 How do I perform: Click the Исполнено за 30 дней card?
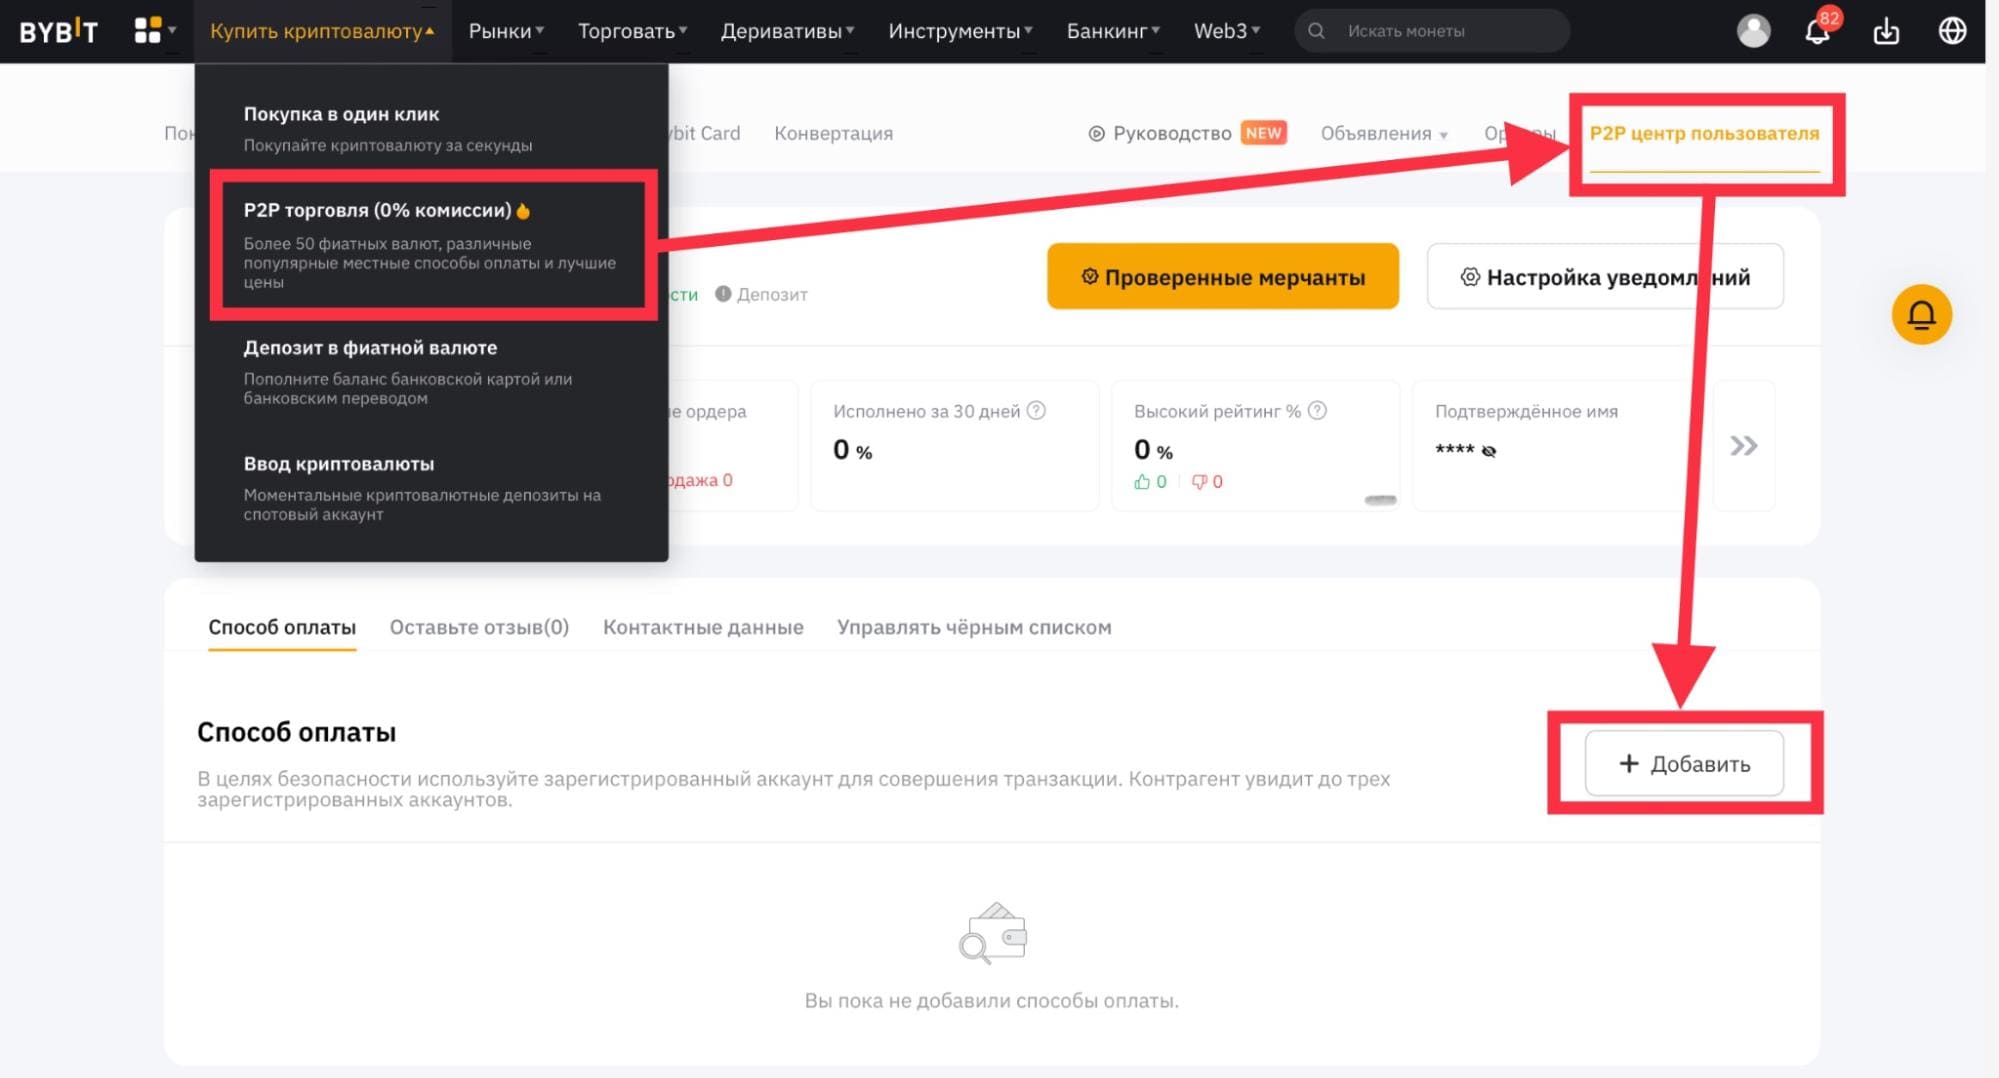click(x=954, y=445)
